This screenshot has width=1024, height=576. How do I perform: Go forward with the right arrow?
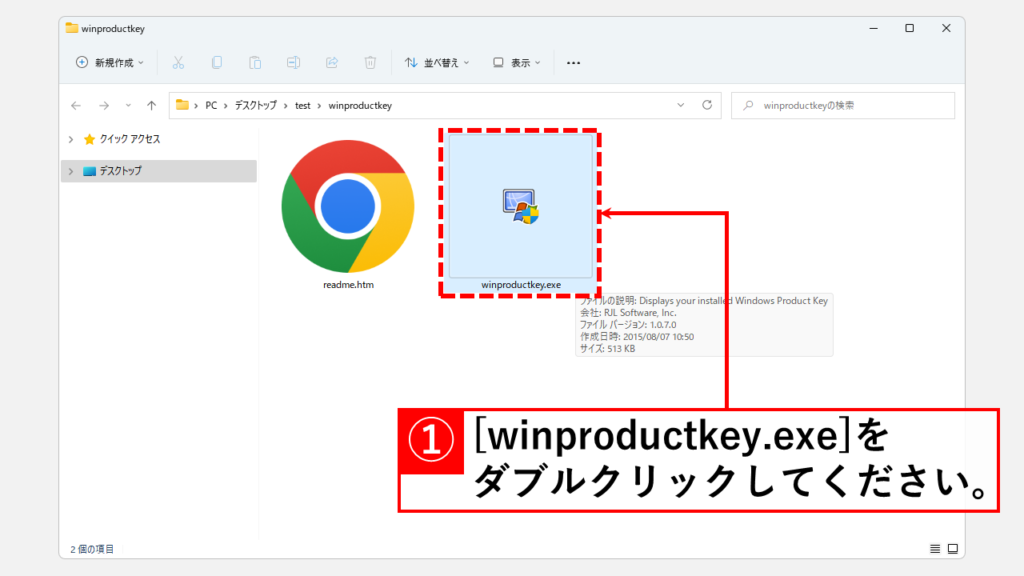(x=104, y=105)
